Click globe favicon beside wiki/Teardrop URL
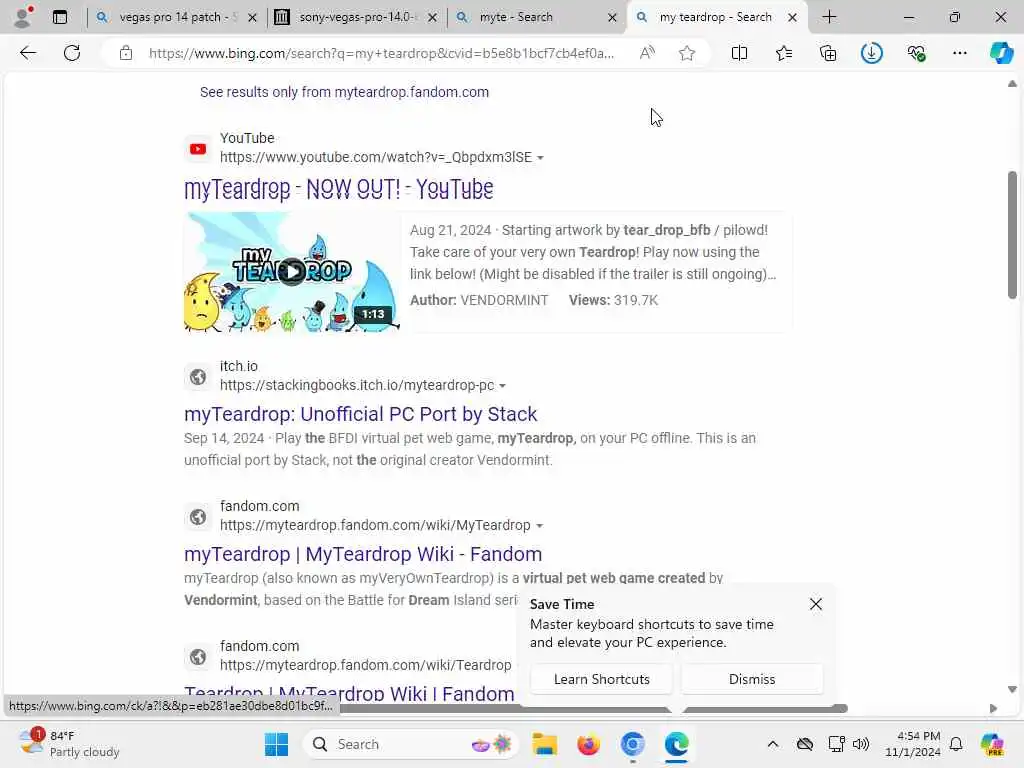The width and height of the screenshot is (1024, 768). pyautogui.click(x=198, y=656)
